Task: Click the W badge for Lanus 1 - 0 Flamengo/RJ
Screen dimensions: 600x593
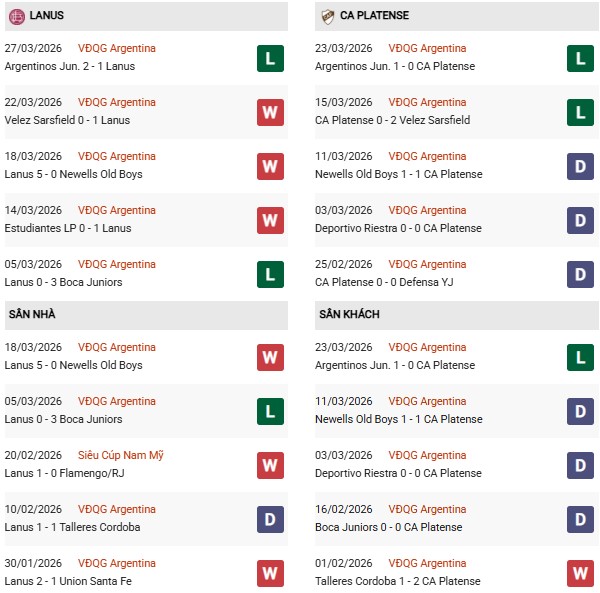Action: pyautogui.click(x=270, y=465)
